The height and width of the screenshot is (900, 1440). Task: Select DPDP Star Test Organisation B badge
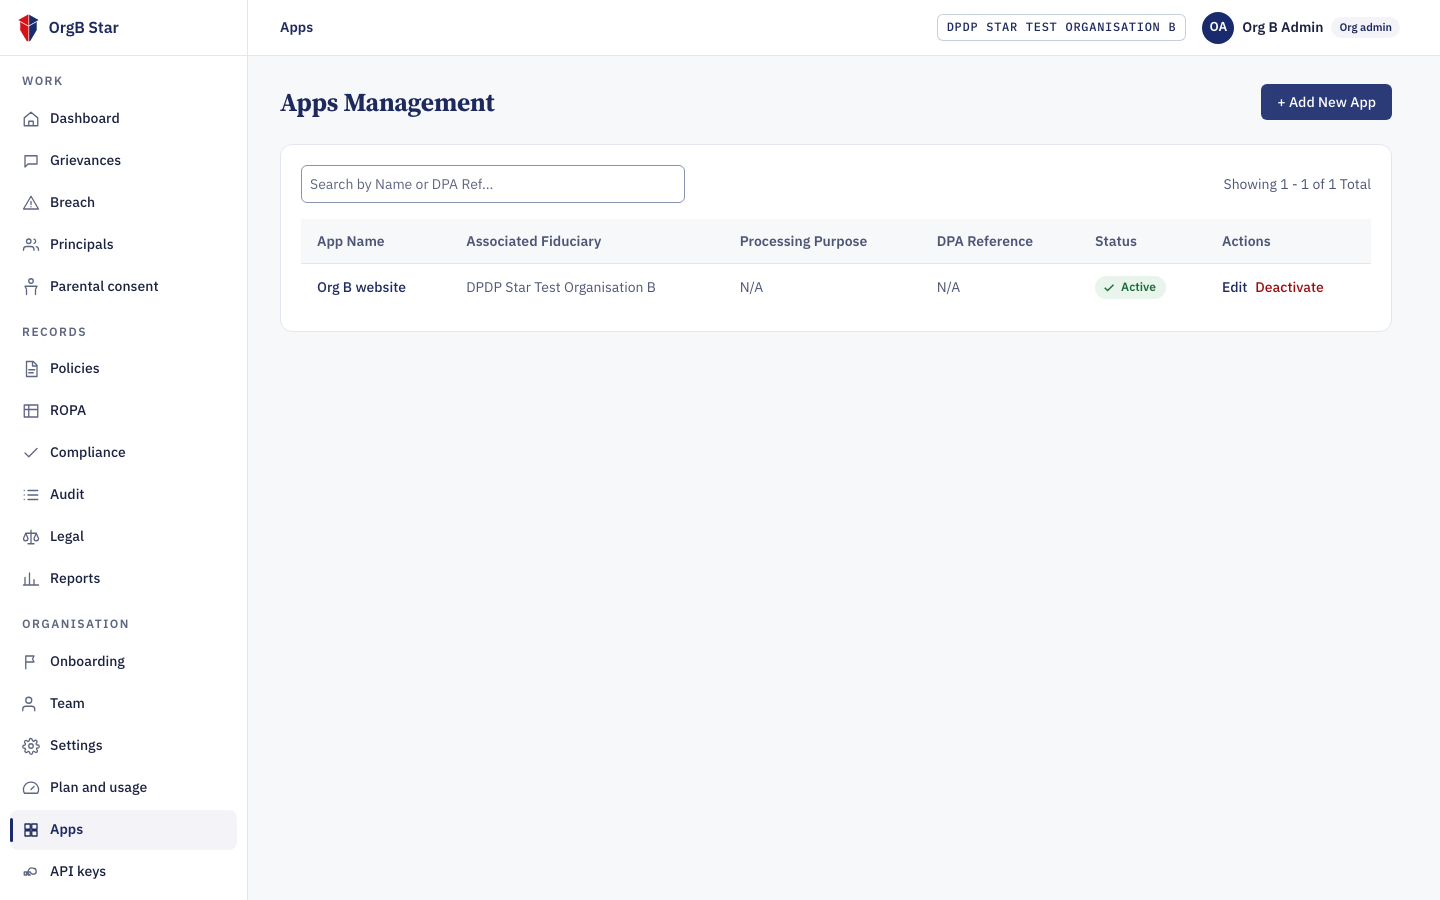[x=1061, y=27]
